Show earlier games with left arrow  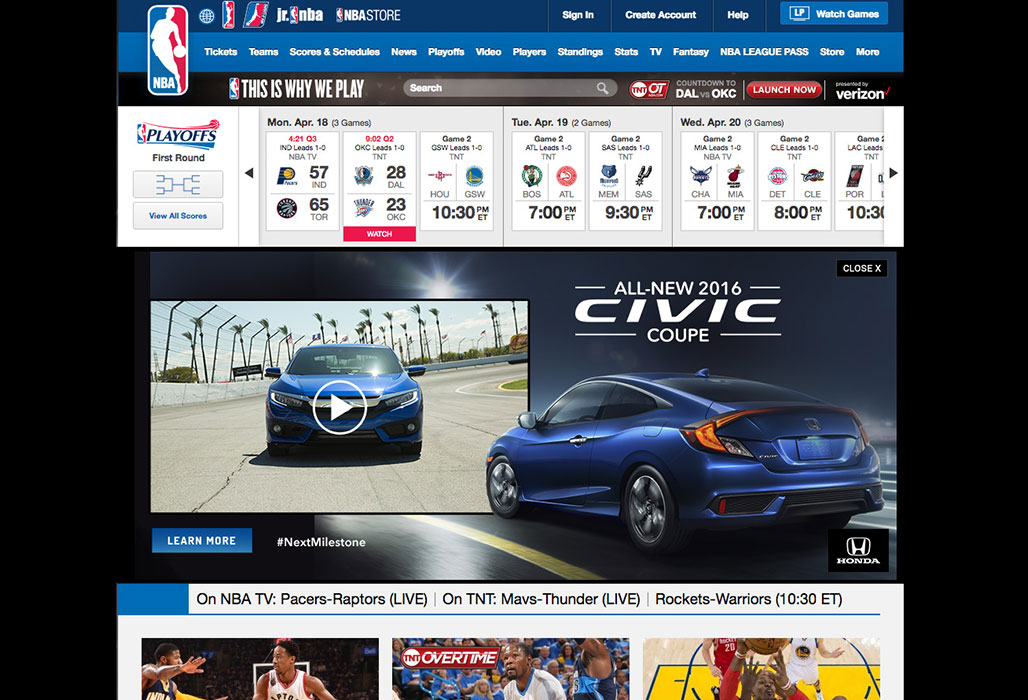[248, 173]
